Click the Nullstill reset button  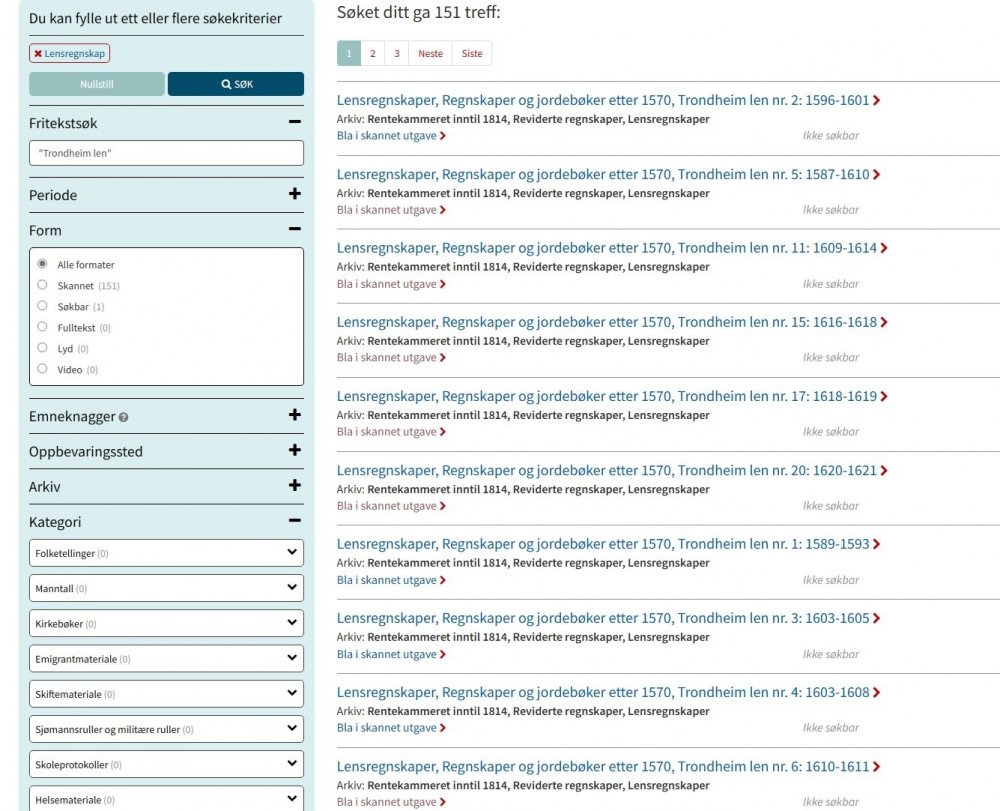pos(97,84)
